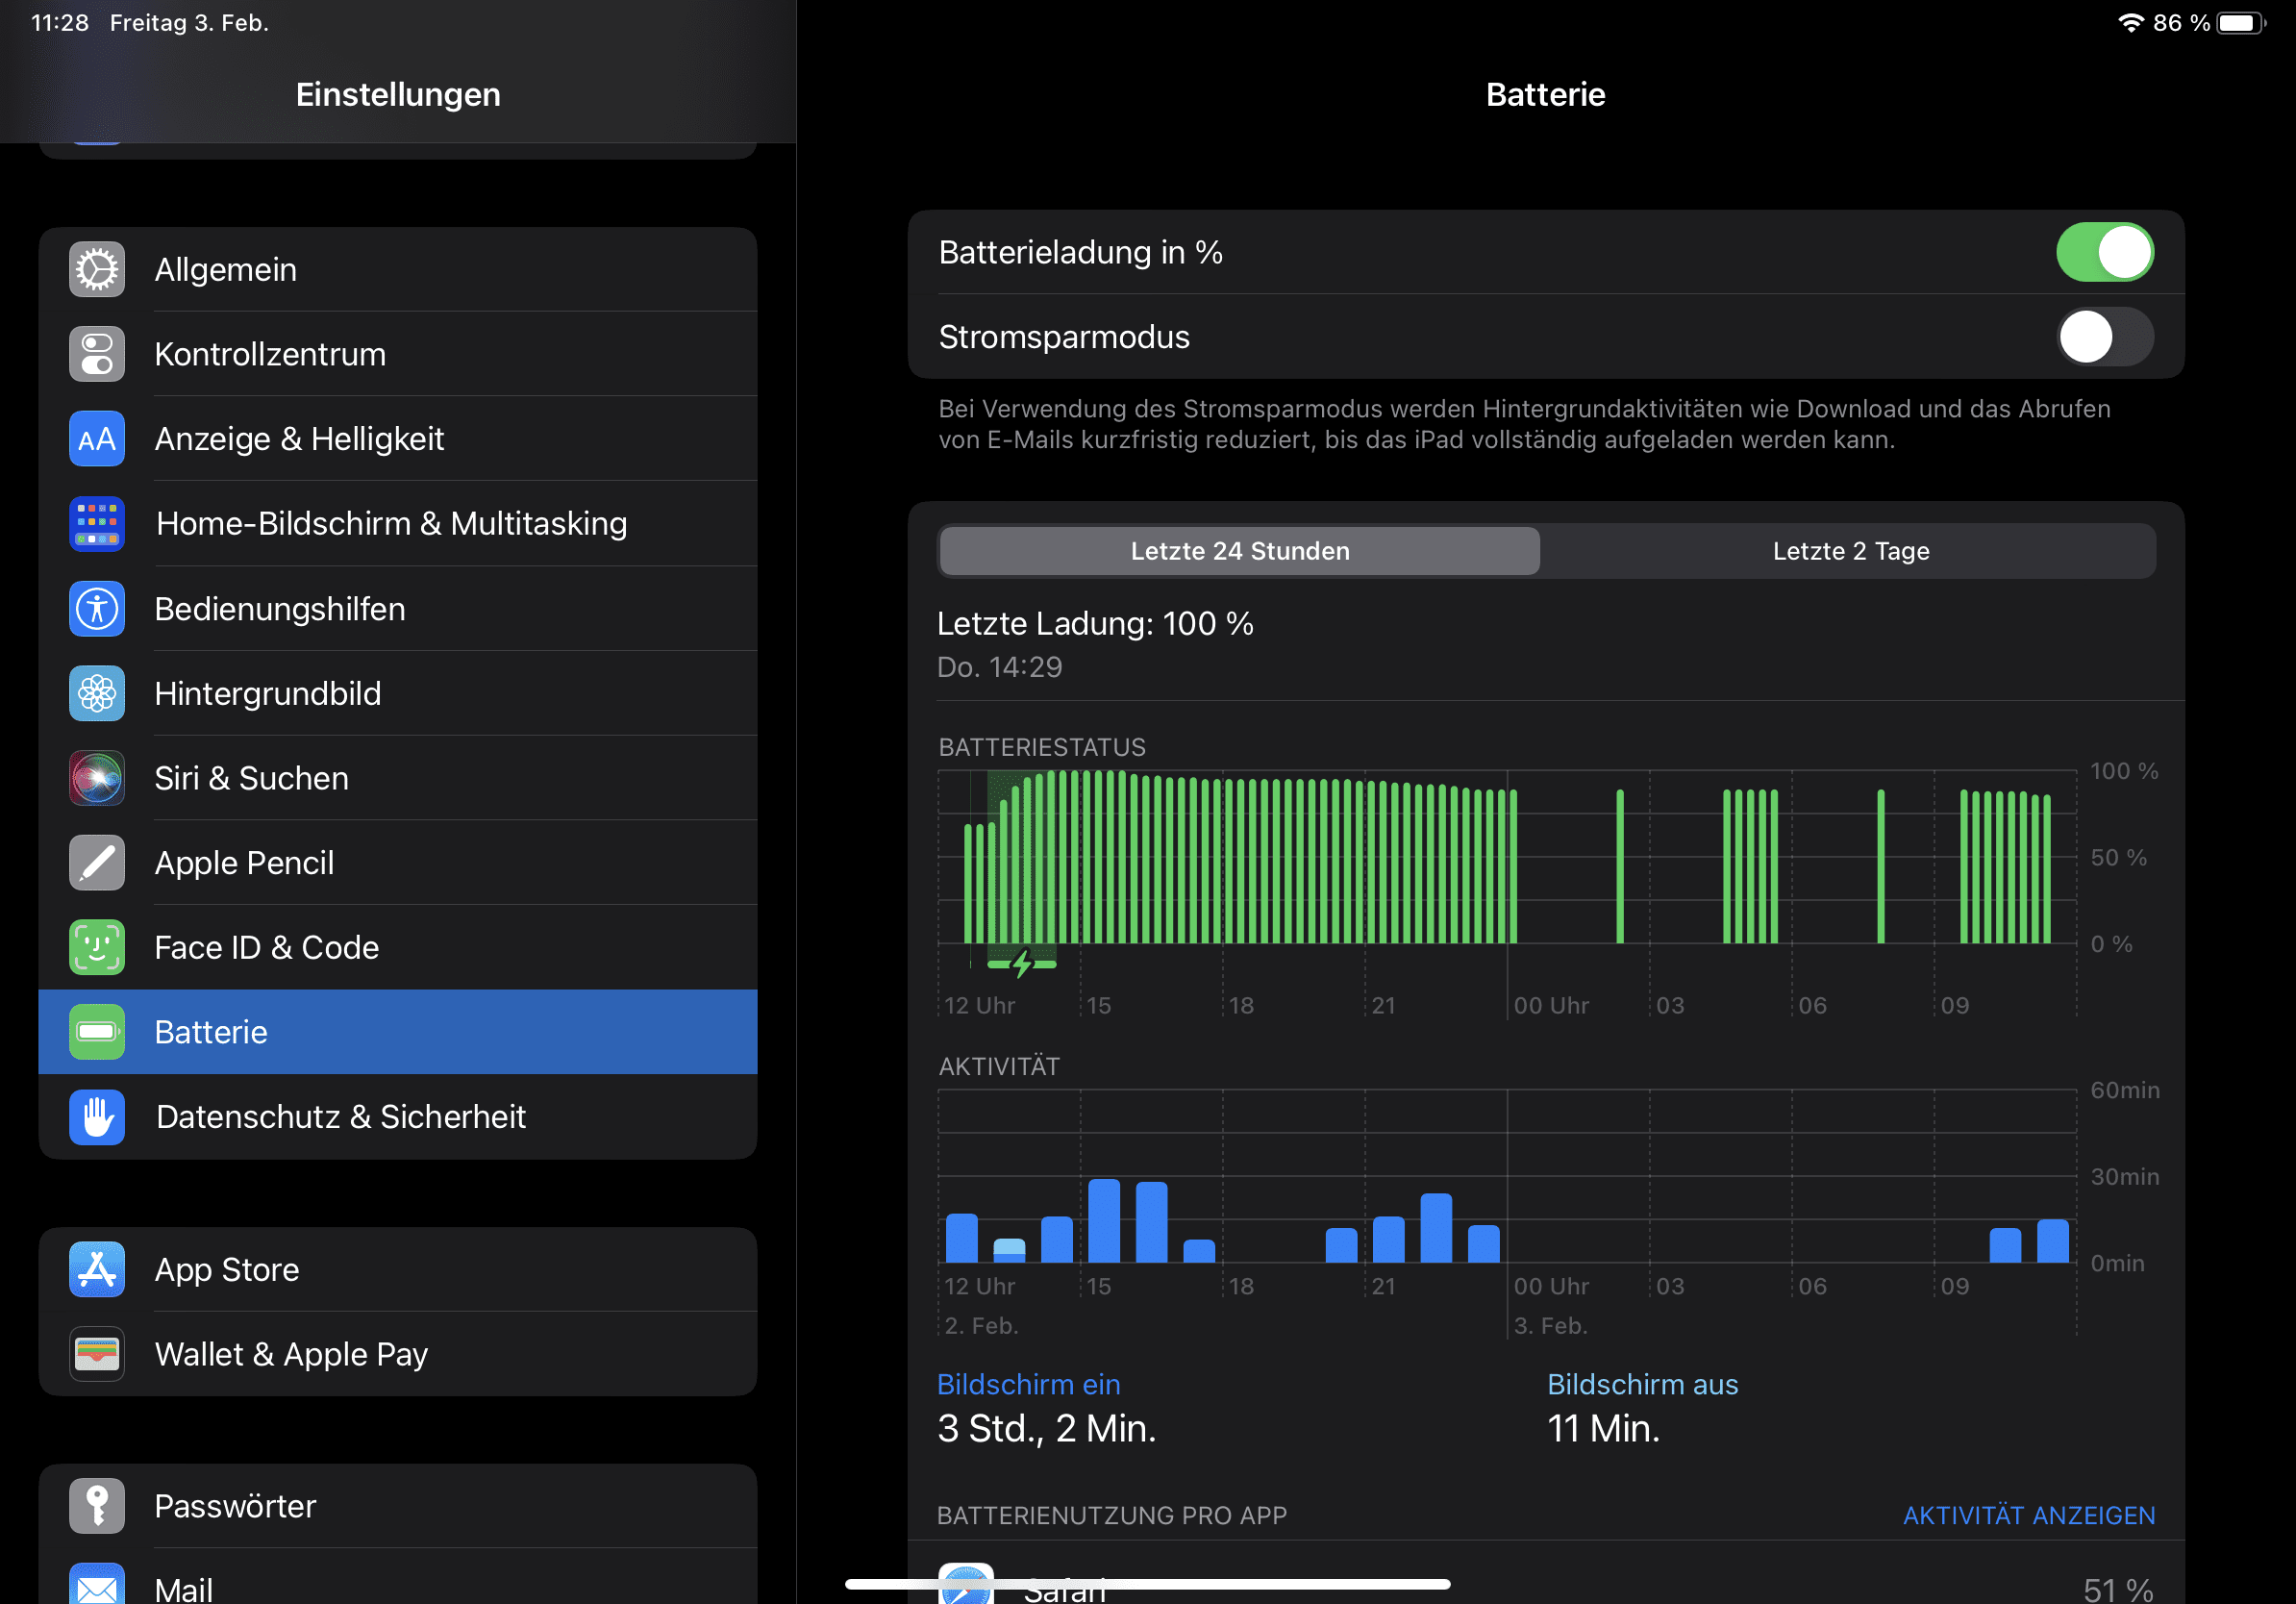Tap the Bildschirm ein label

click(1028, 1384)
